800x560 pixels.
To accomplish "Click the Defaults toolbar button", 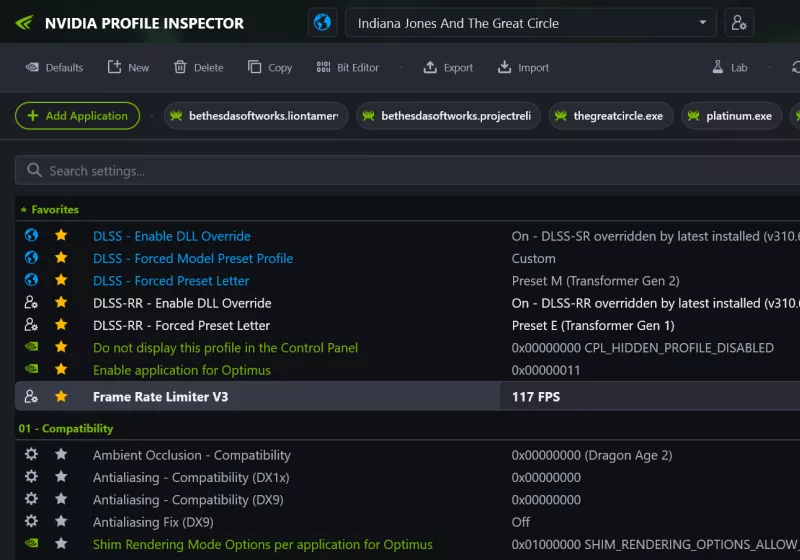I will point(54,67).
